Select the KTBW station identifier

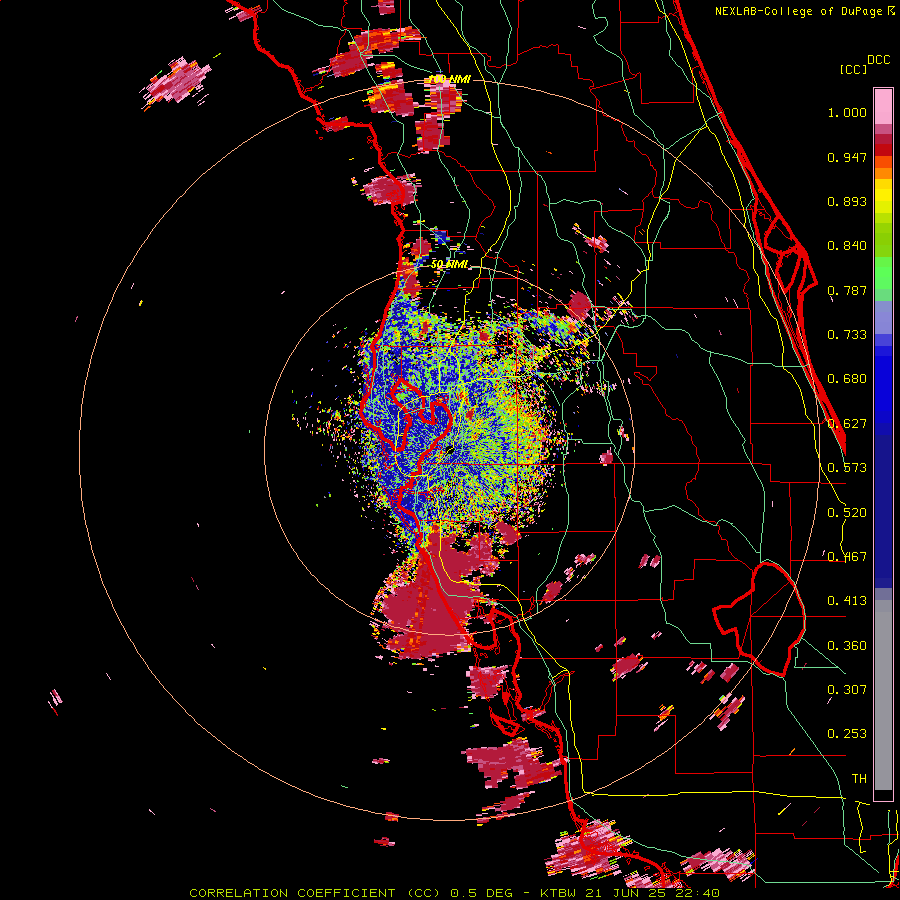[x=559, y=893]
